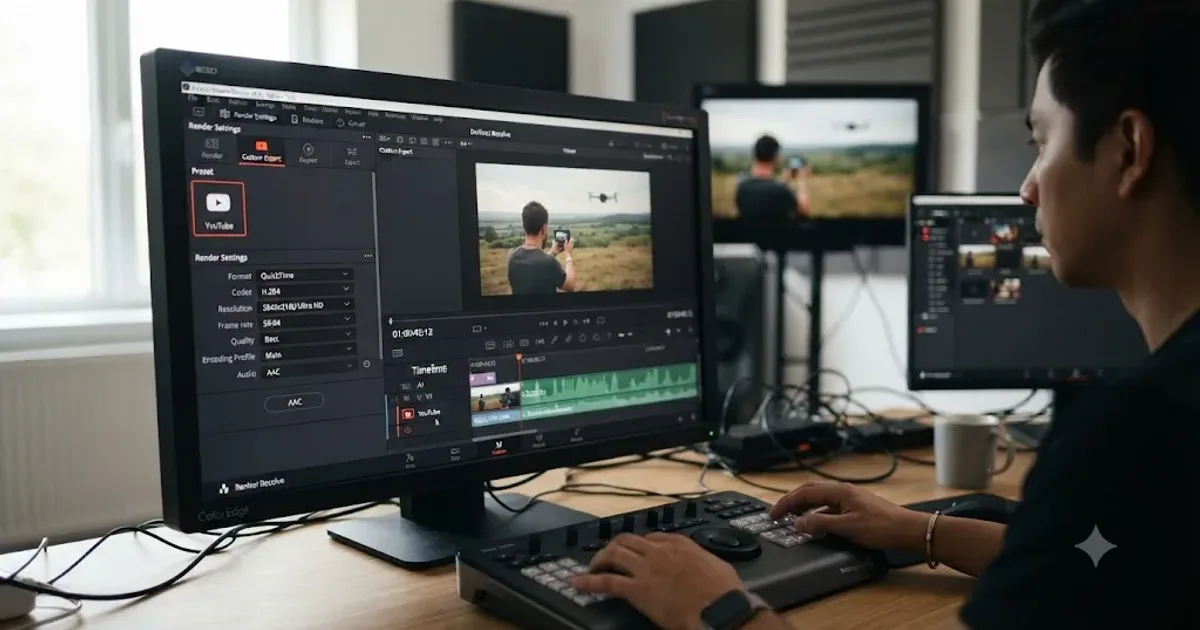Toggle loop playback icon beside transport controls
Image resolution: width=1200 pixels, height=630 pixels.
(602, 322)
